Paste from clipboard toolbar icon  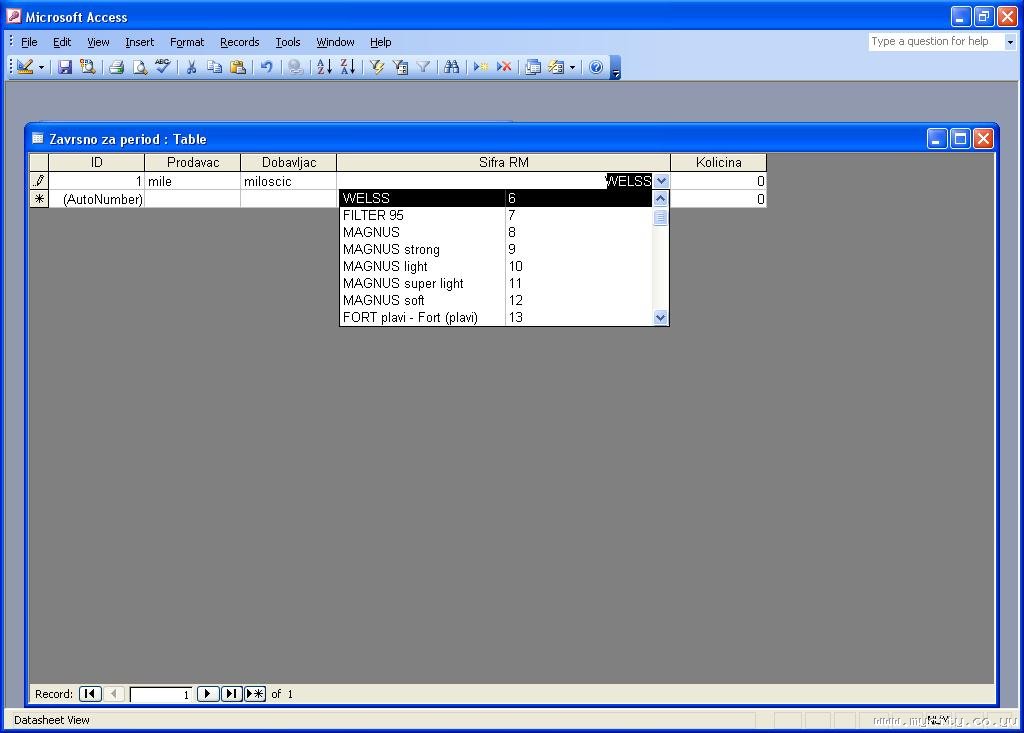click(238, 67)
